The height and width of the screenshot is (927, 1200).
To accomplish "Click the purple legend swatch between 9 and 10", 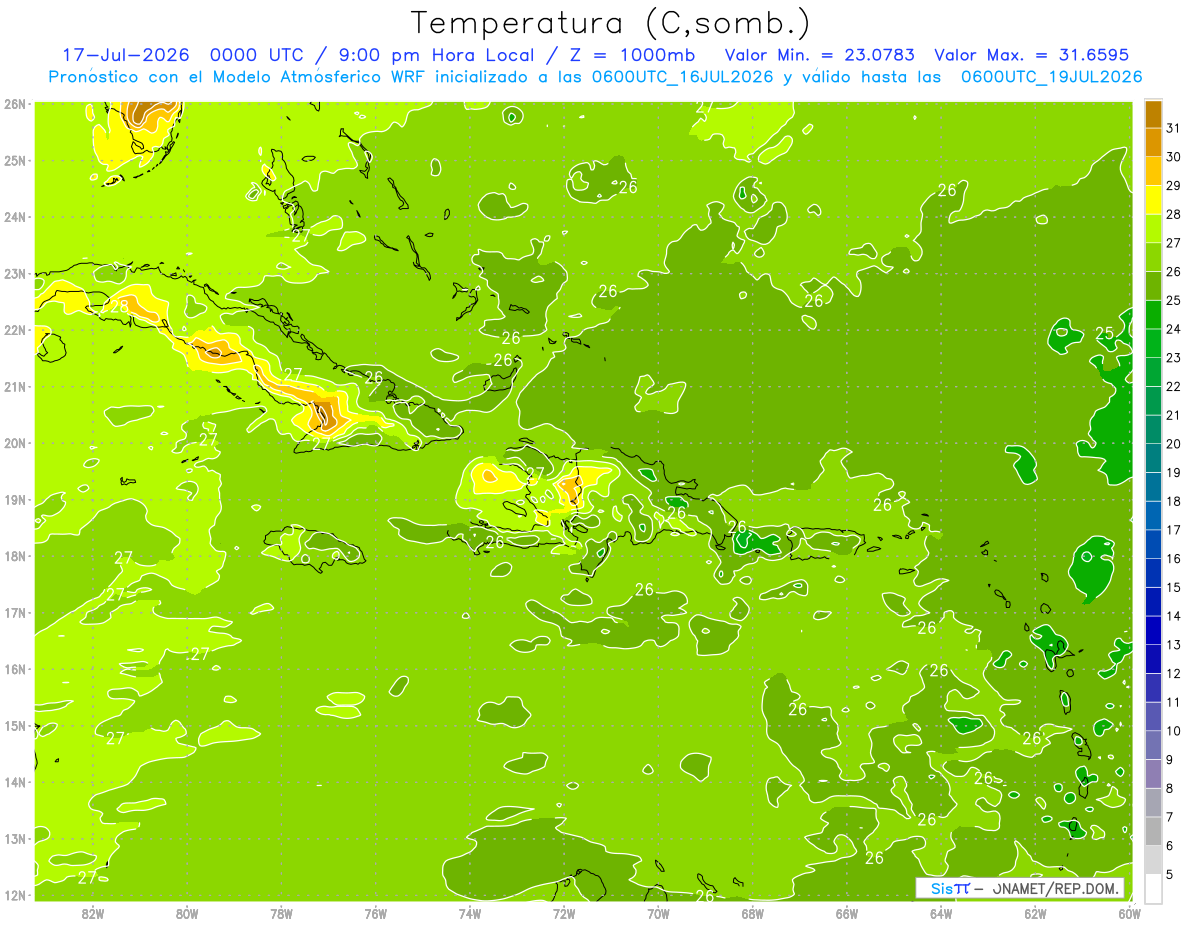I will pos(1153,745).
